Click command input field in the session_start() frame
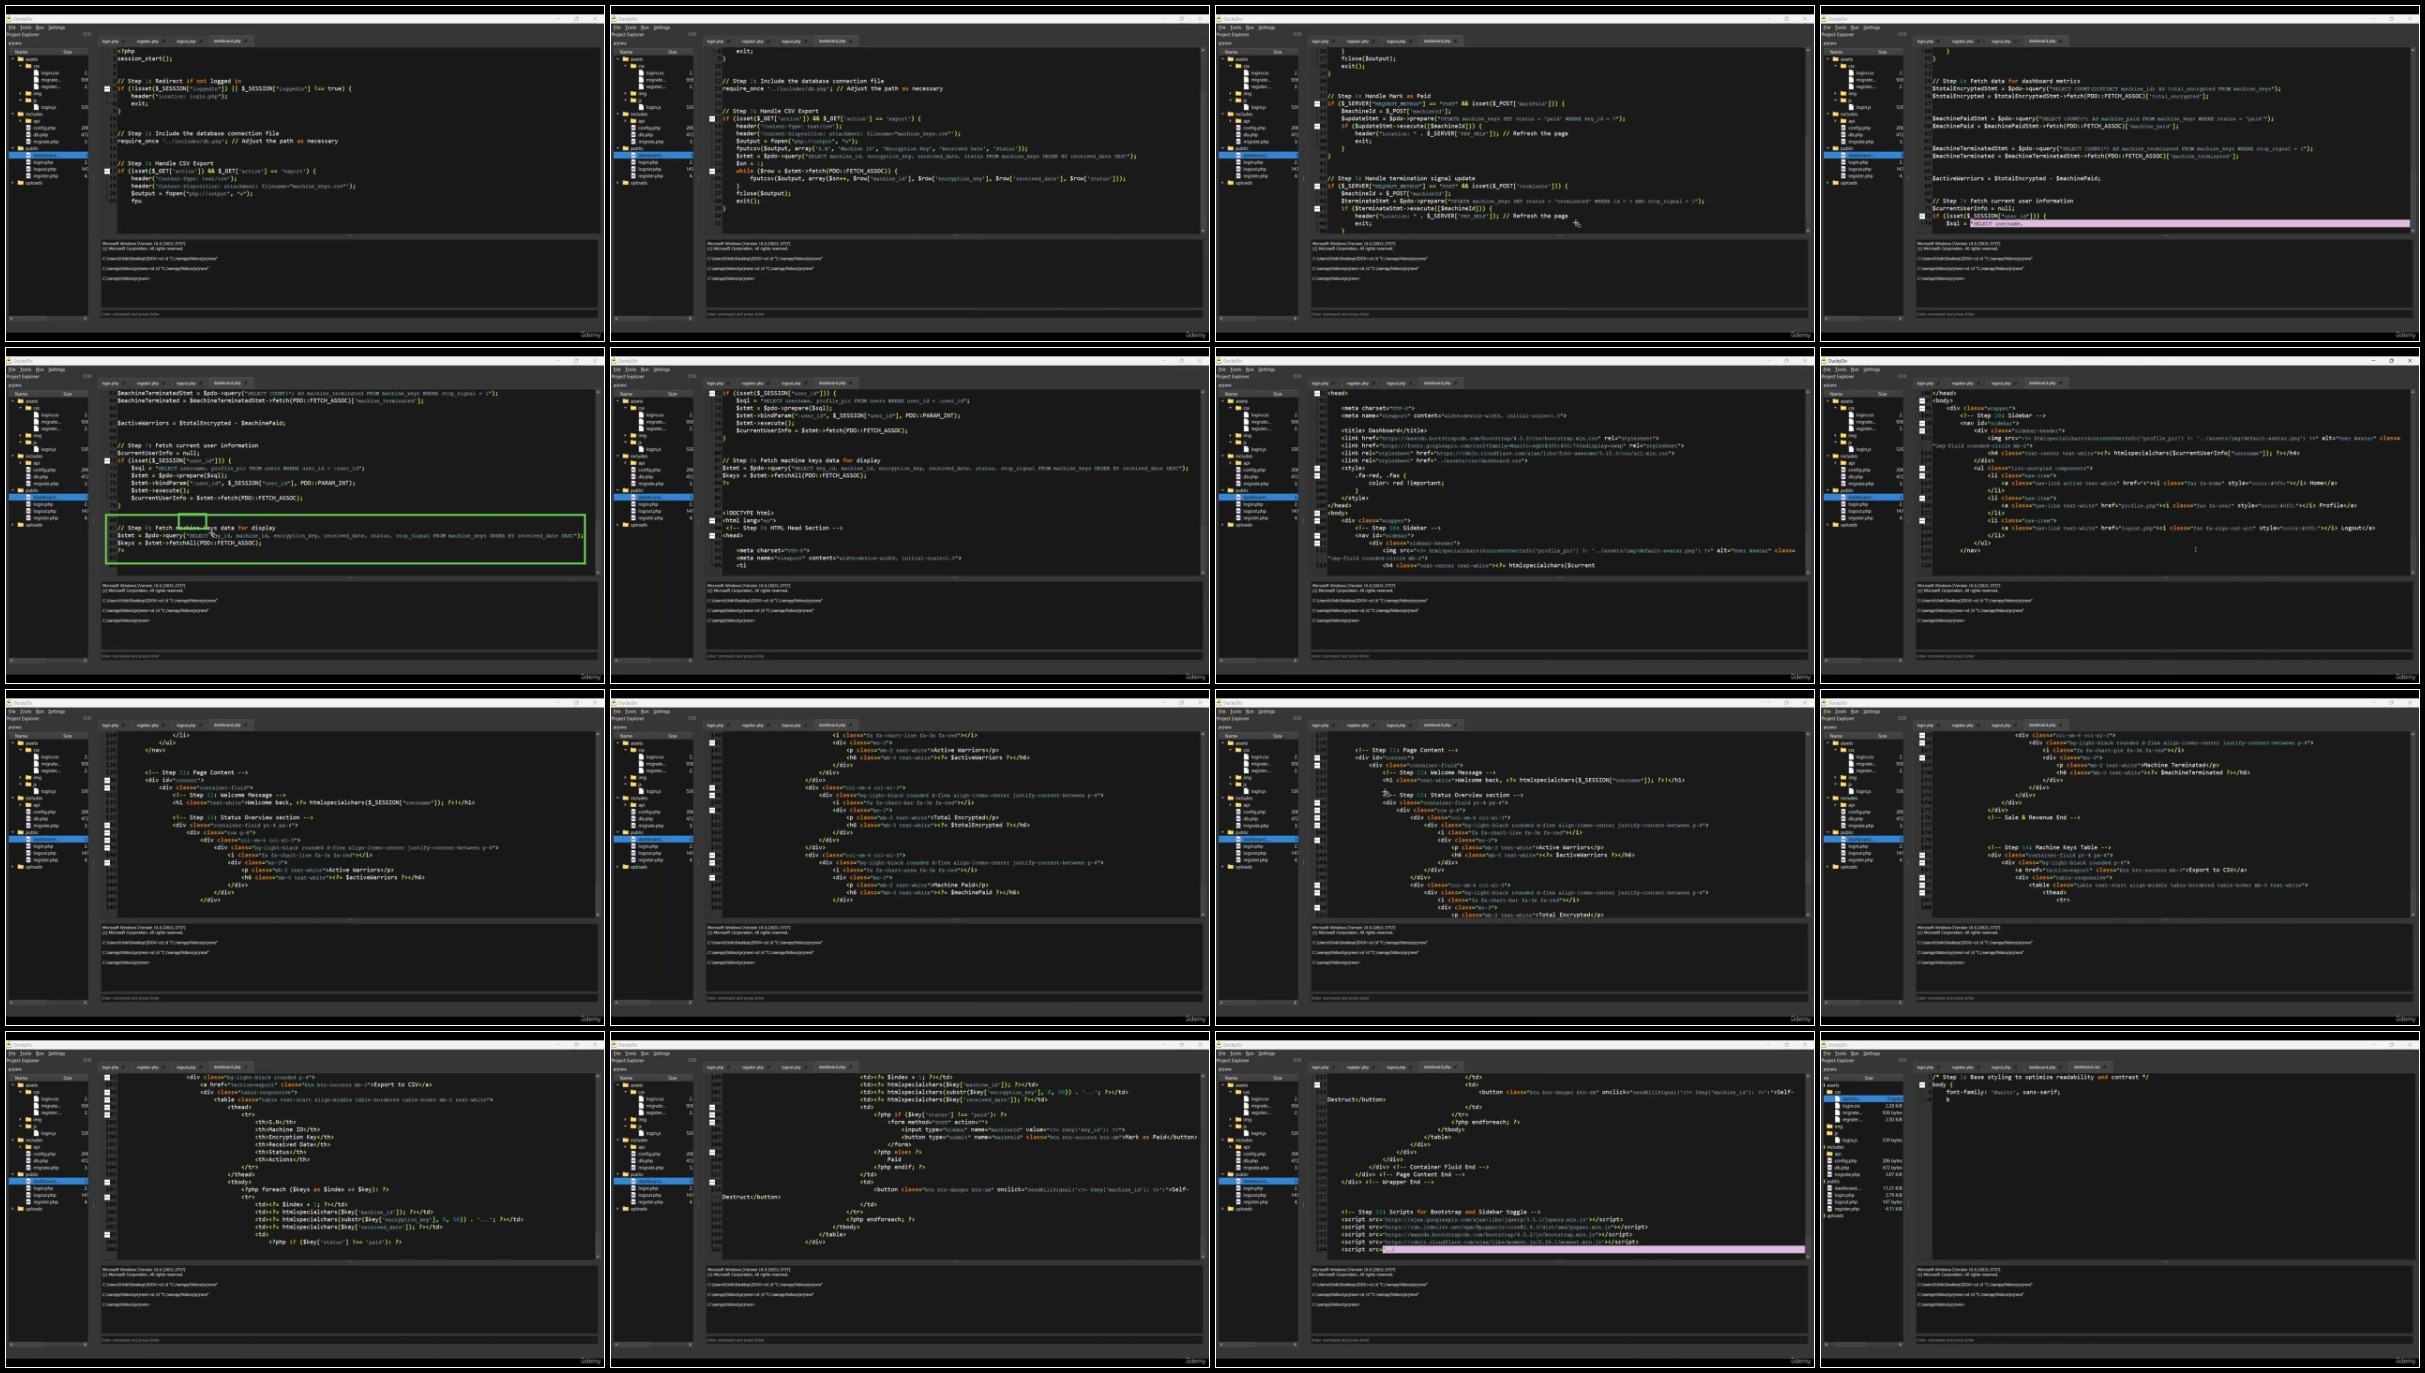2425x1373 pixels. 350,314
